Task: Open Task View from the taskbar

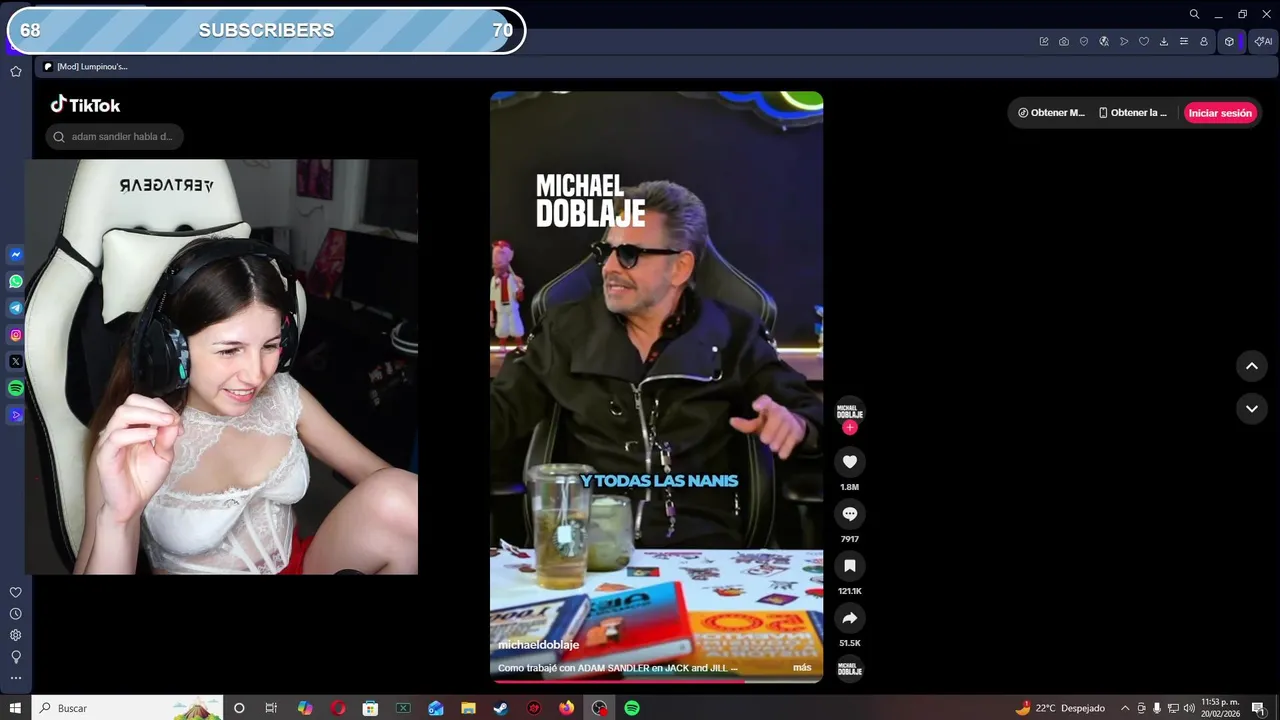Action: pyautogui.click(x=271, y=708)
